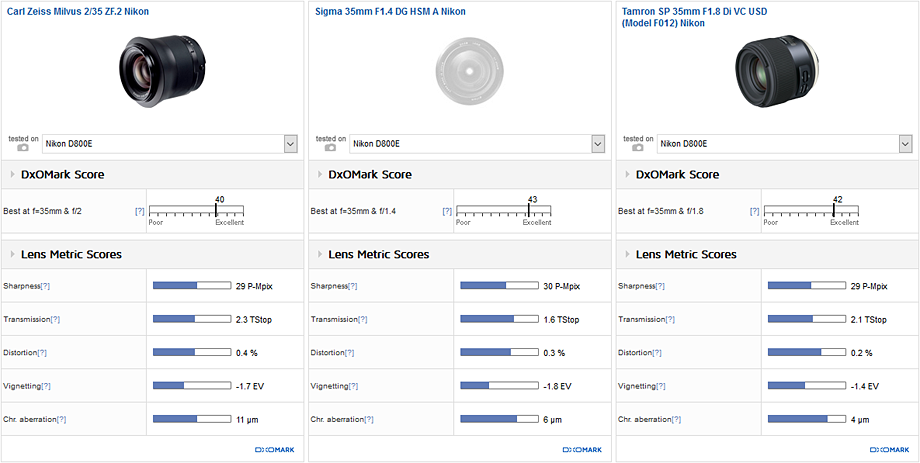This screenshot has height=463, width=920.
Task: Click the Tamron SP 35mm lens photo
Action: point(778,72)
